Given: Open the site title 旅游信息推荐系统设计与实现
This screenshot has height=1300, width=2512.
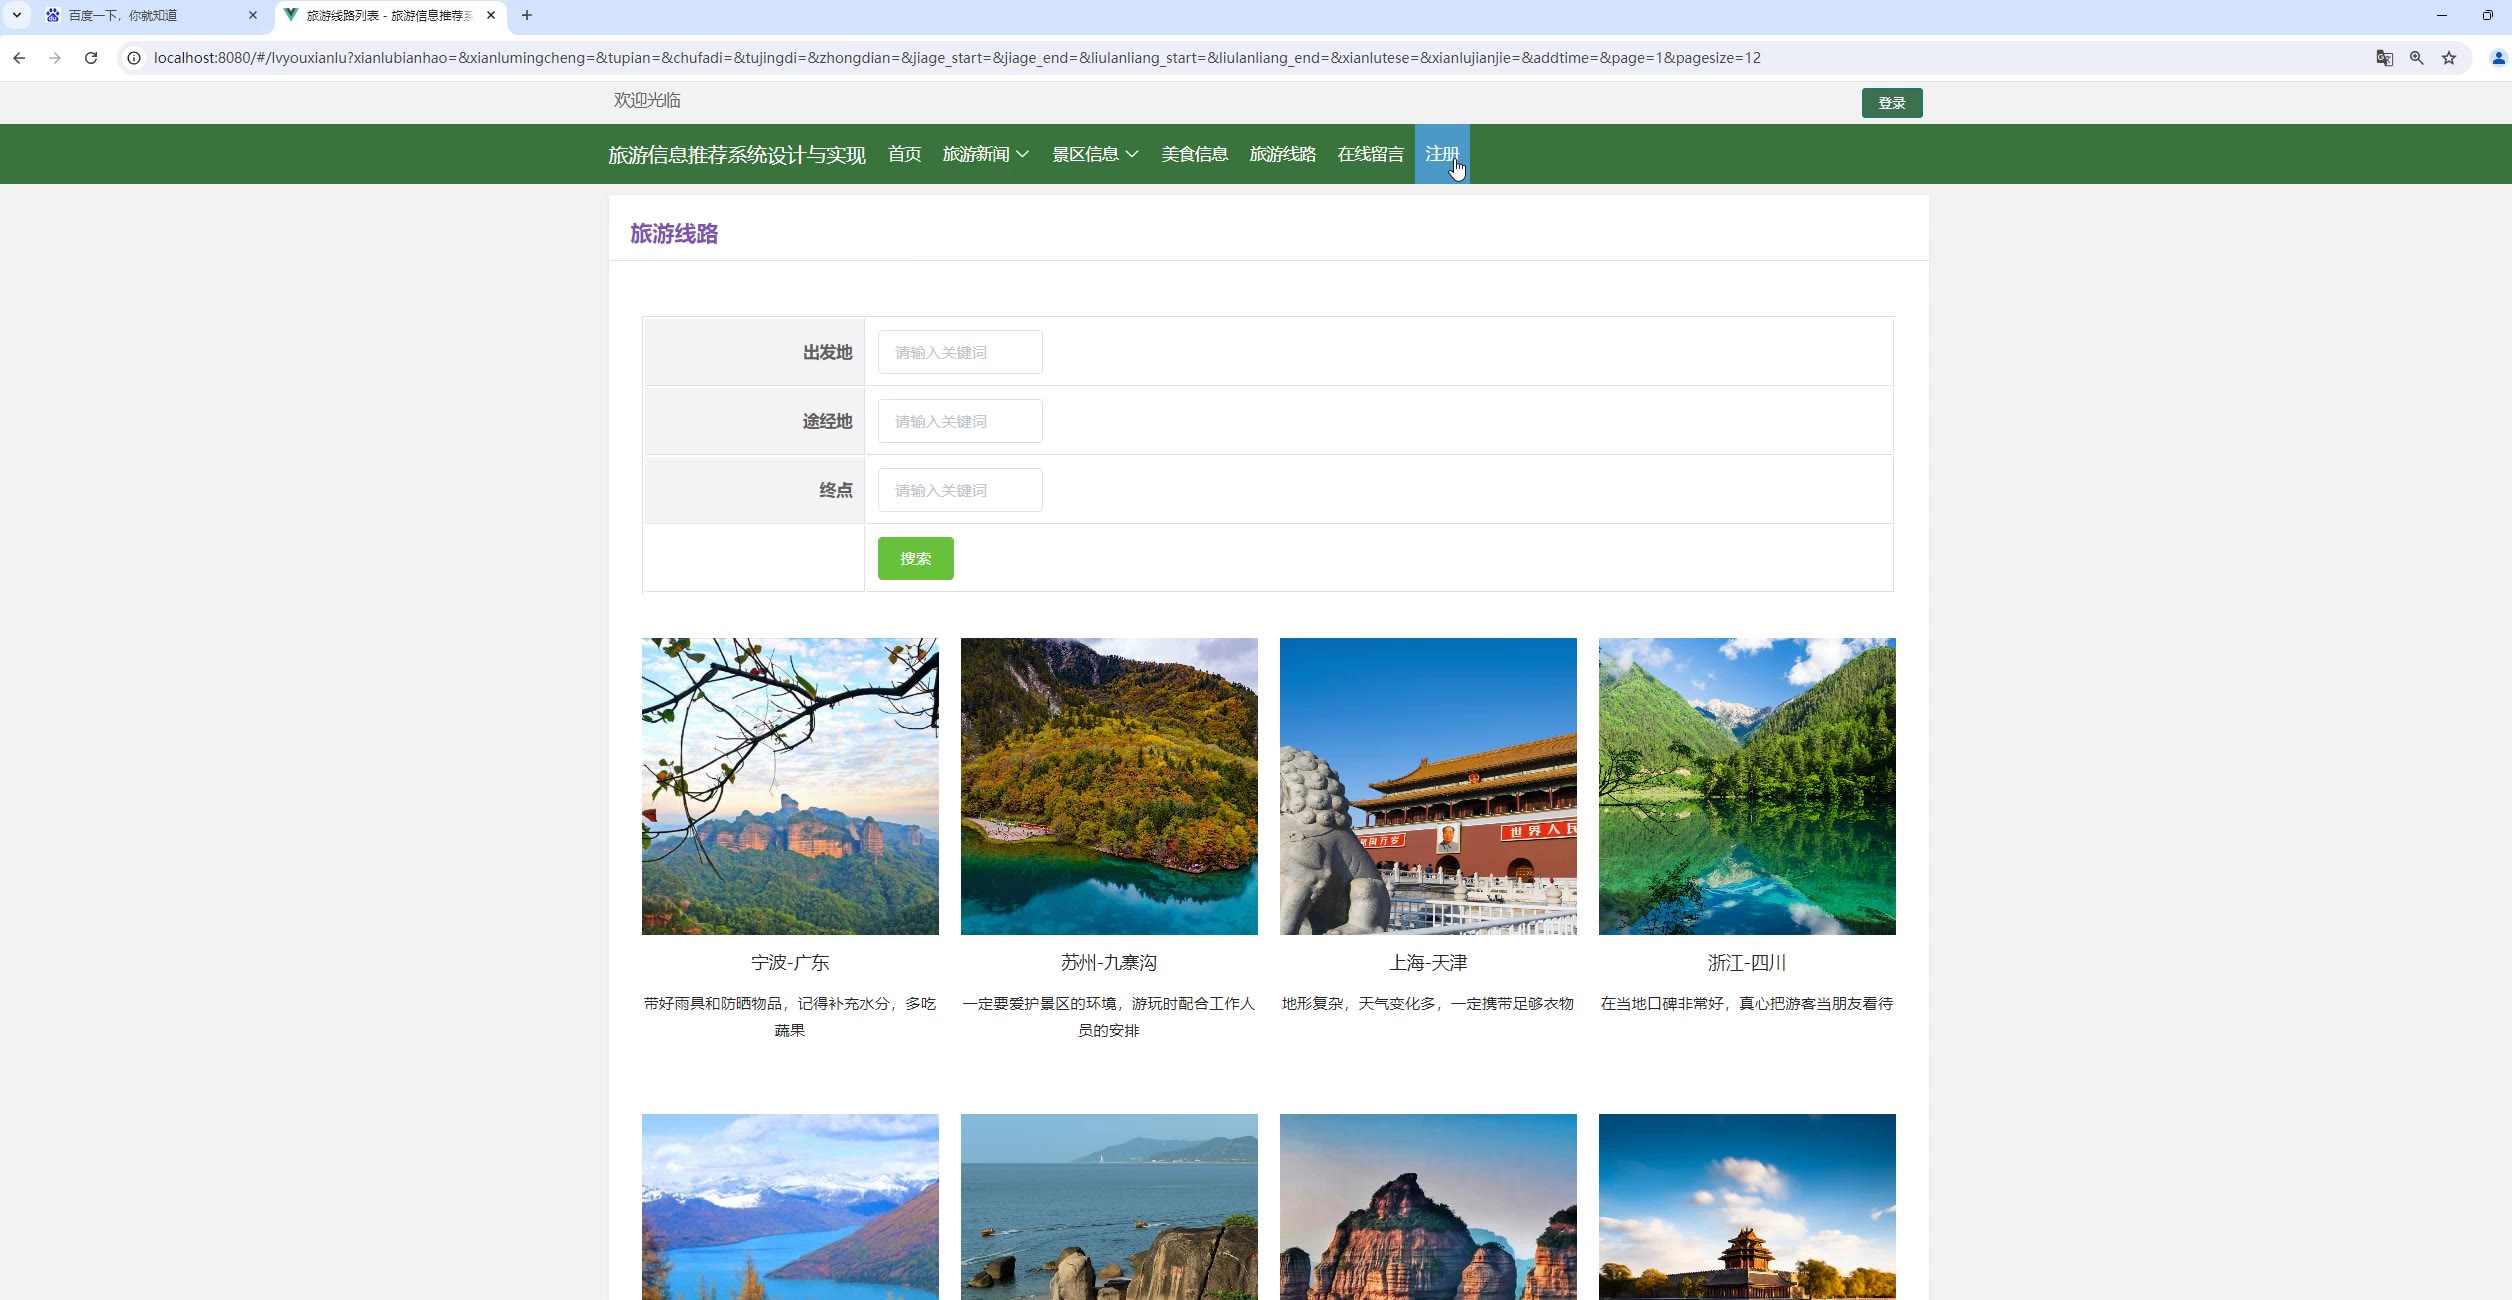Looking at the screenshot, I should (x=736, y=154).
